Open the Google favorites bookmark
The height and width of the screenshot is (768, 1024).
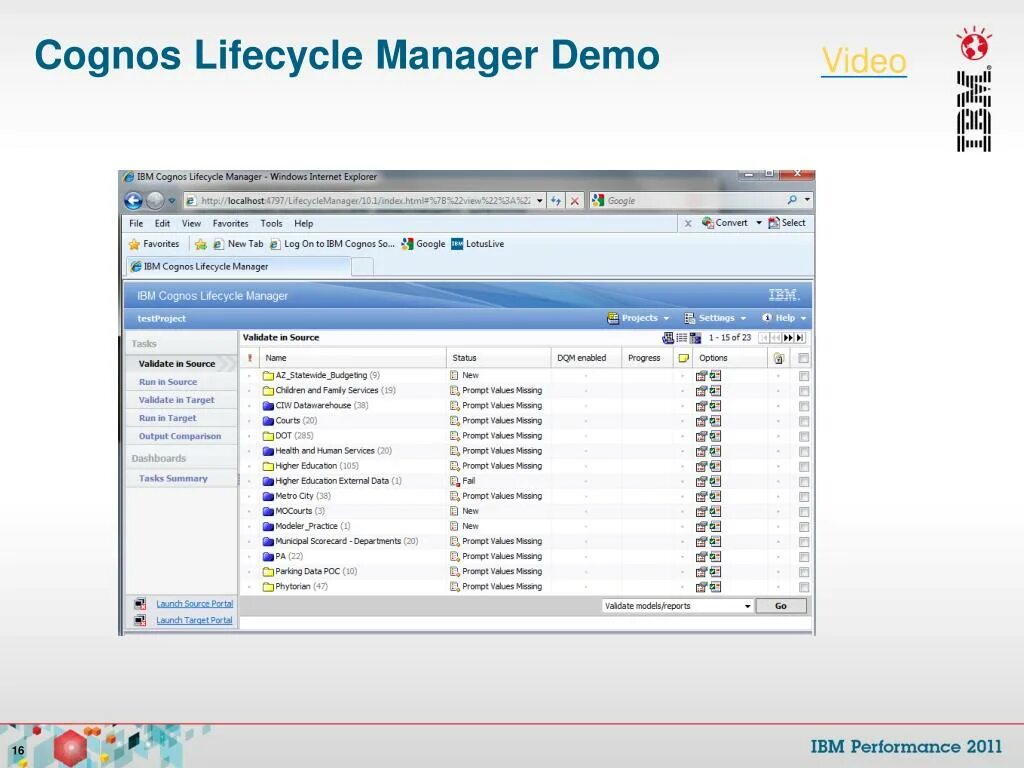423,244
